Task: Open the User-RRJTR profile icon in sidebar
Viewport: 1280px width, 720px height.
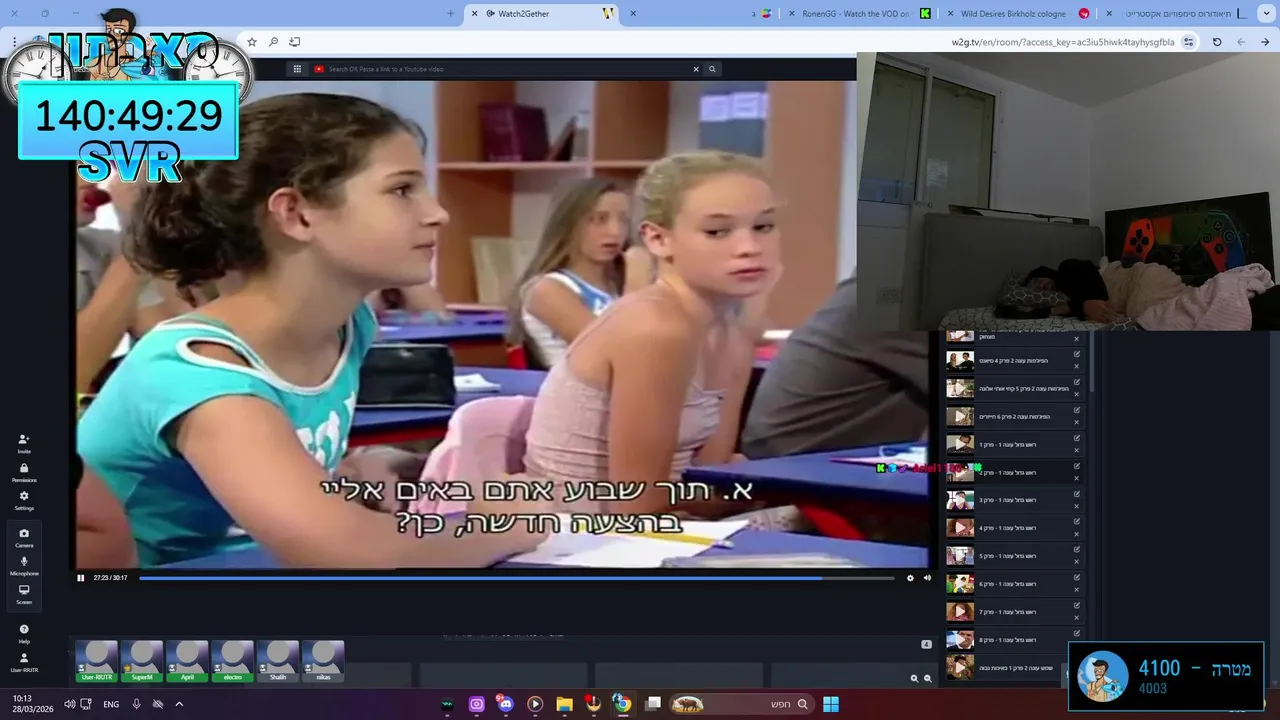Action: point(24,662)
